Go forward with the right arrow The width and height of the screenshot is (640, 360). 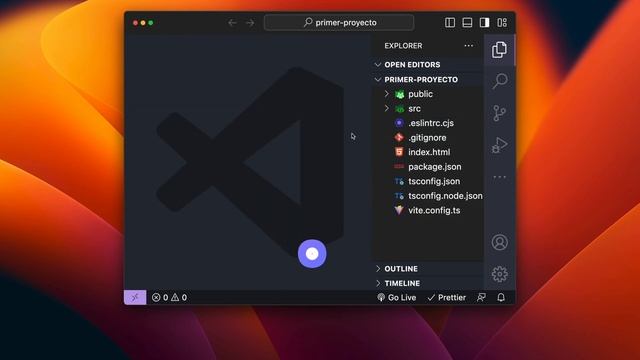coord(250,23)
